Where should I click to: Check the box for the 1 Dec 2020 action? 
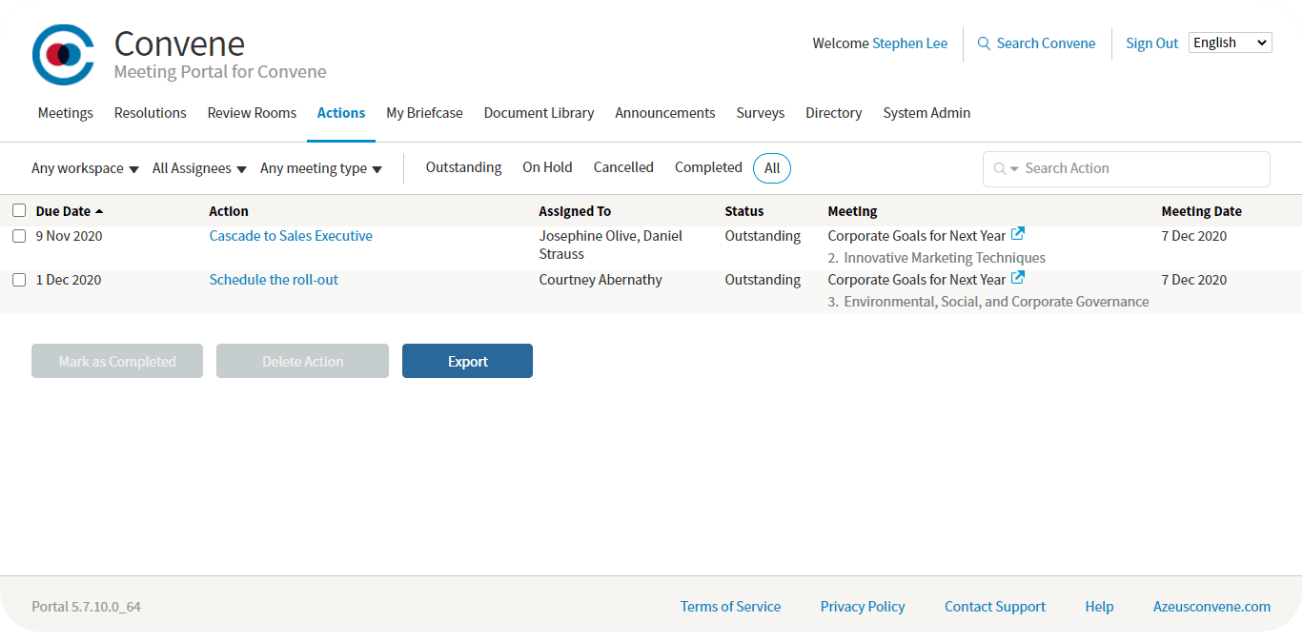(x=19, y=280)
